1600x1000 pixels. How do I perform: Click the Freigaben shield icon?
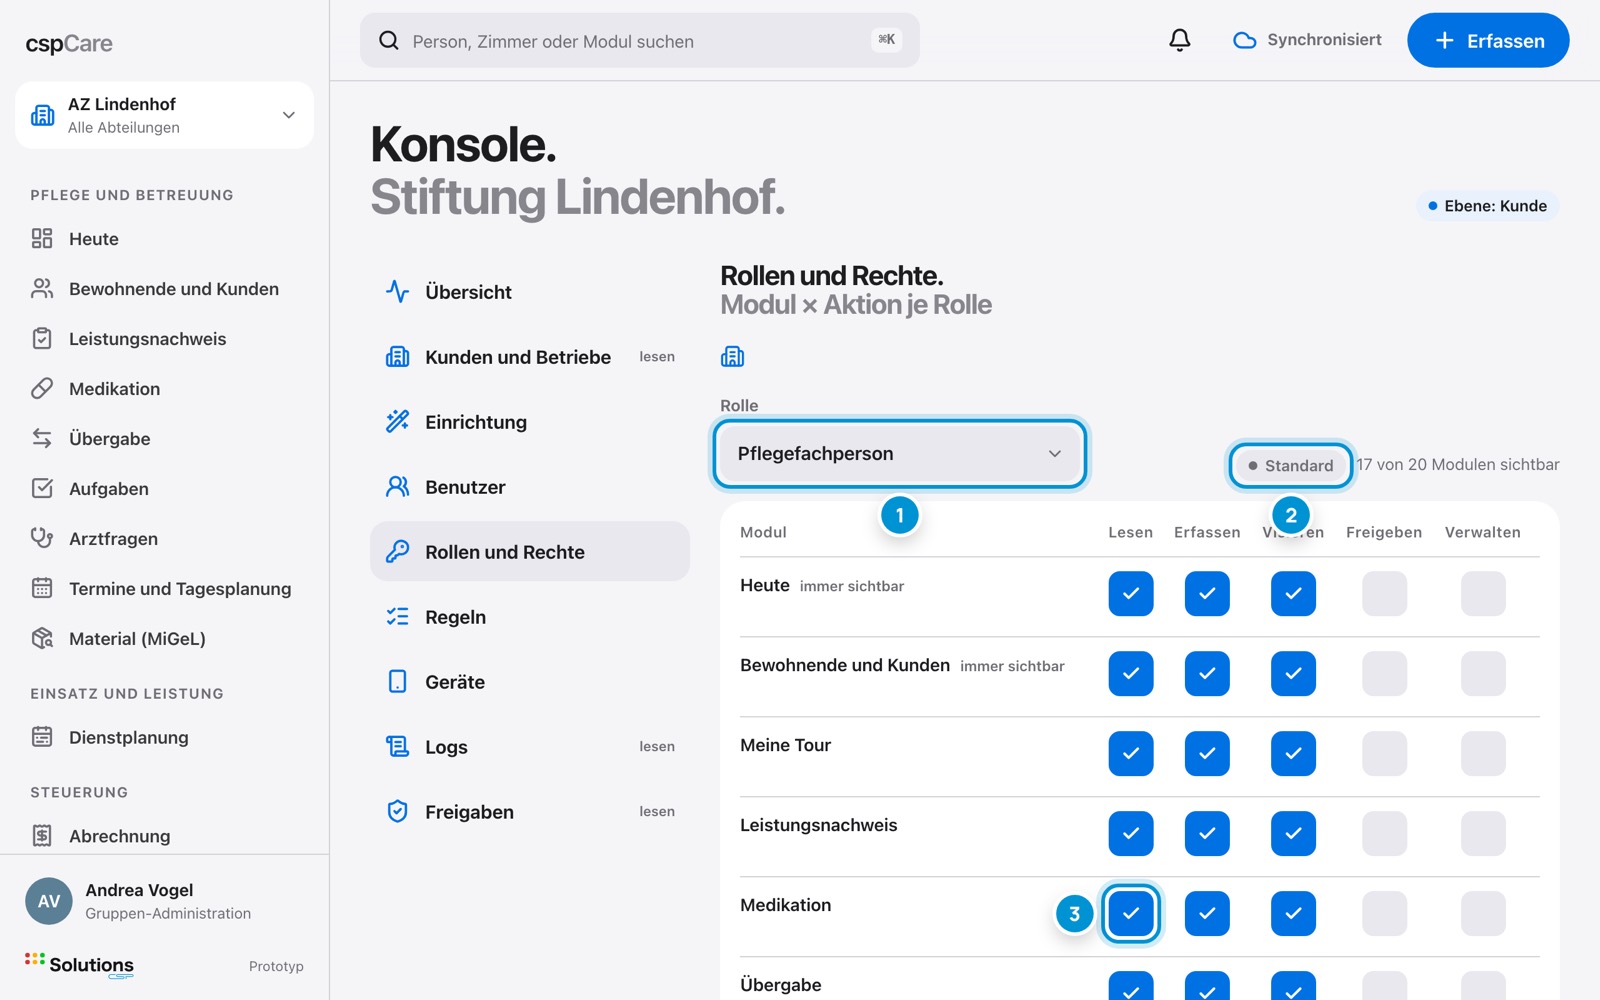[x=398, y=811]
